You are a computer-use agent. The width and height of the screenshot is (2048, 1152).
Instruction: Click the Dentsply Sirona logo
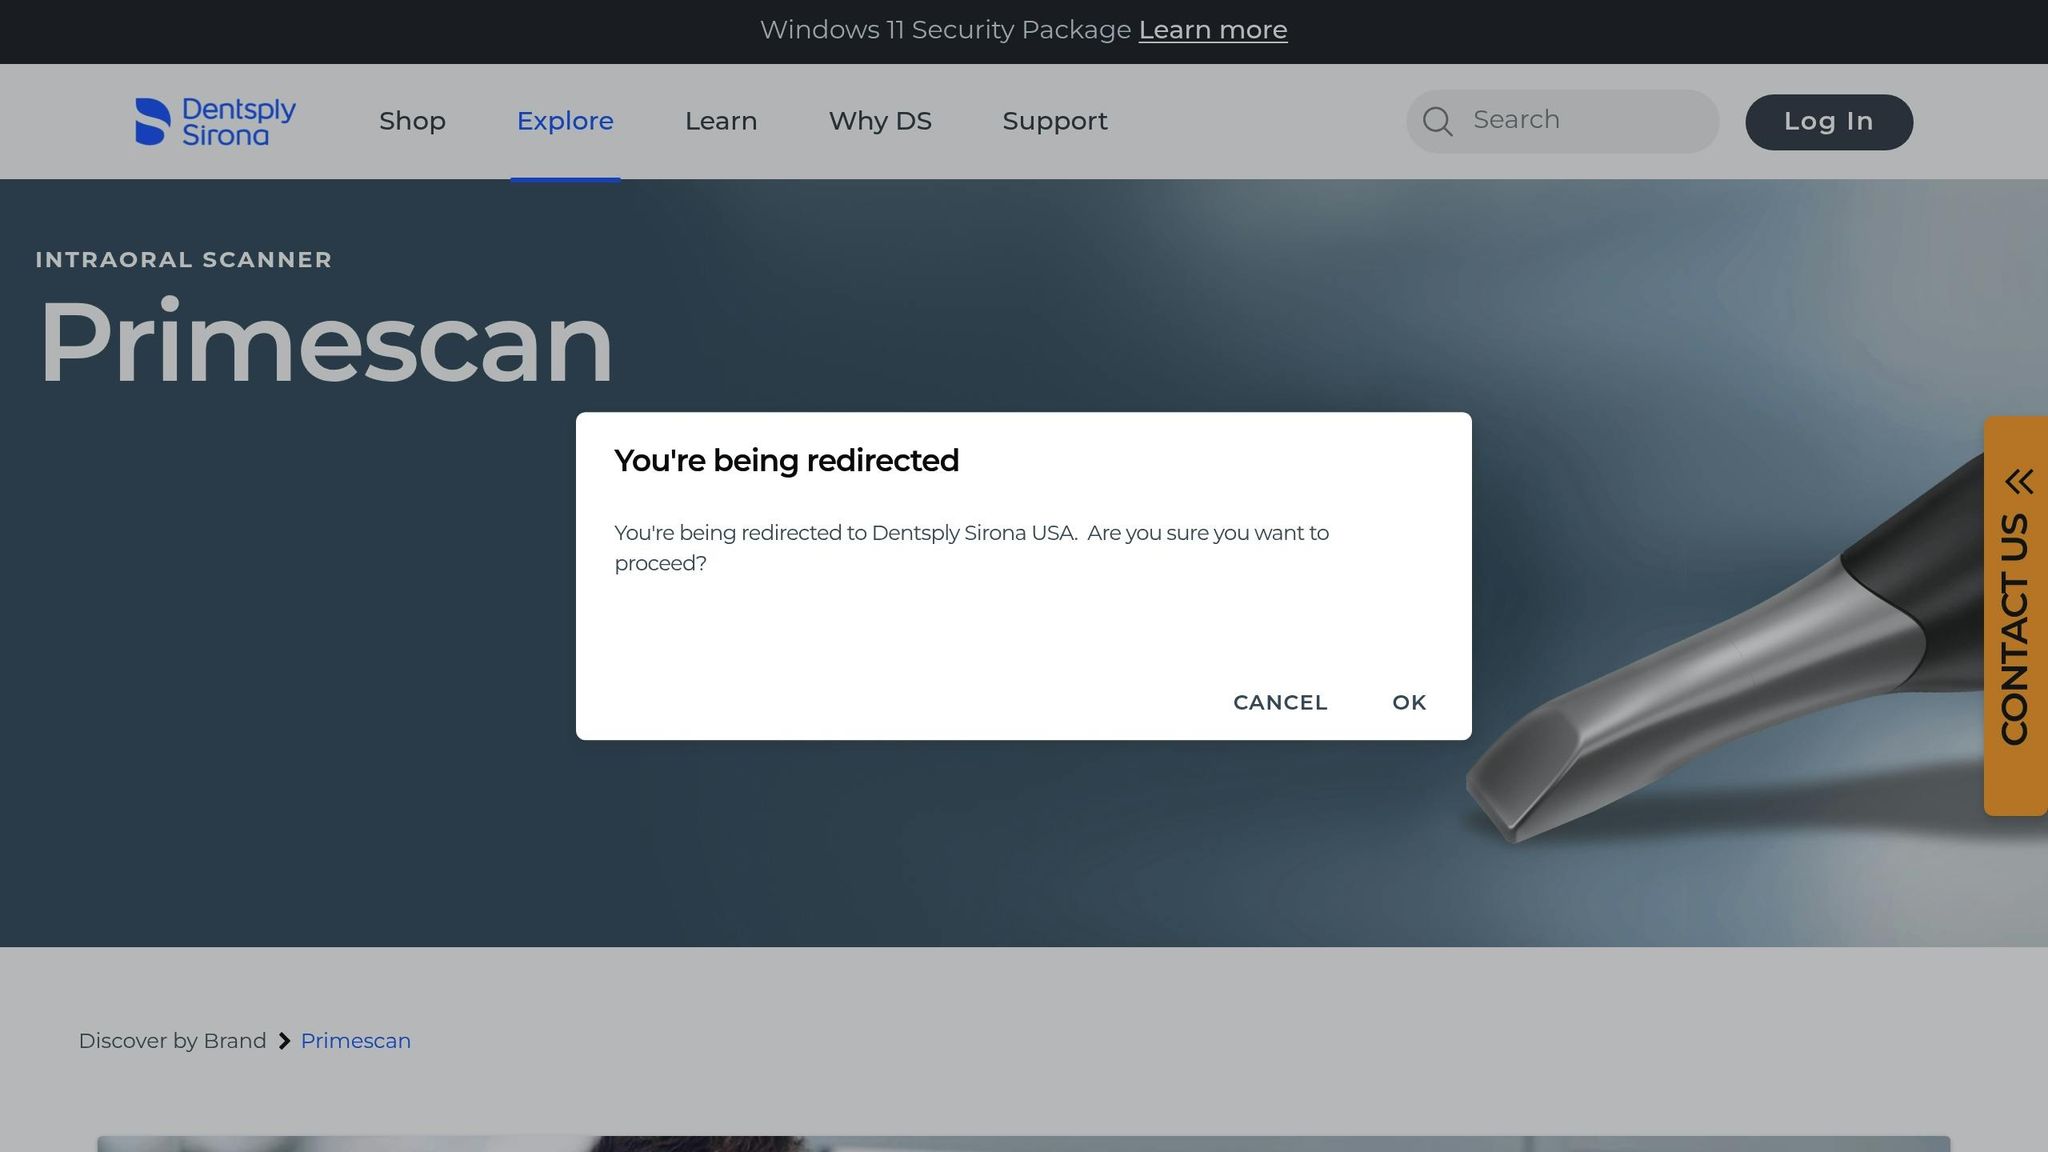(x=215, y=121)
